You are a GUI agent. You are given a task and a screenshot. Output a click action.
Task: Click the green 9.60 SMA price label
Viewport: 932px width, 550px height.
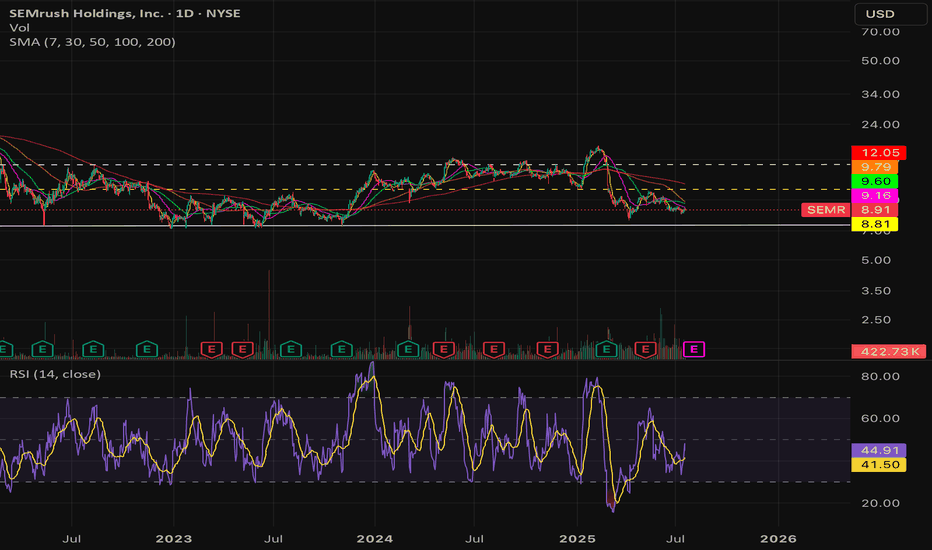click(875, 181)
